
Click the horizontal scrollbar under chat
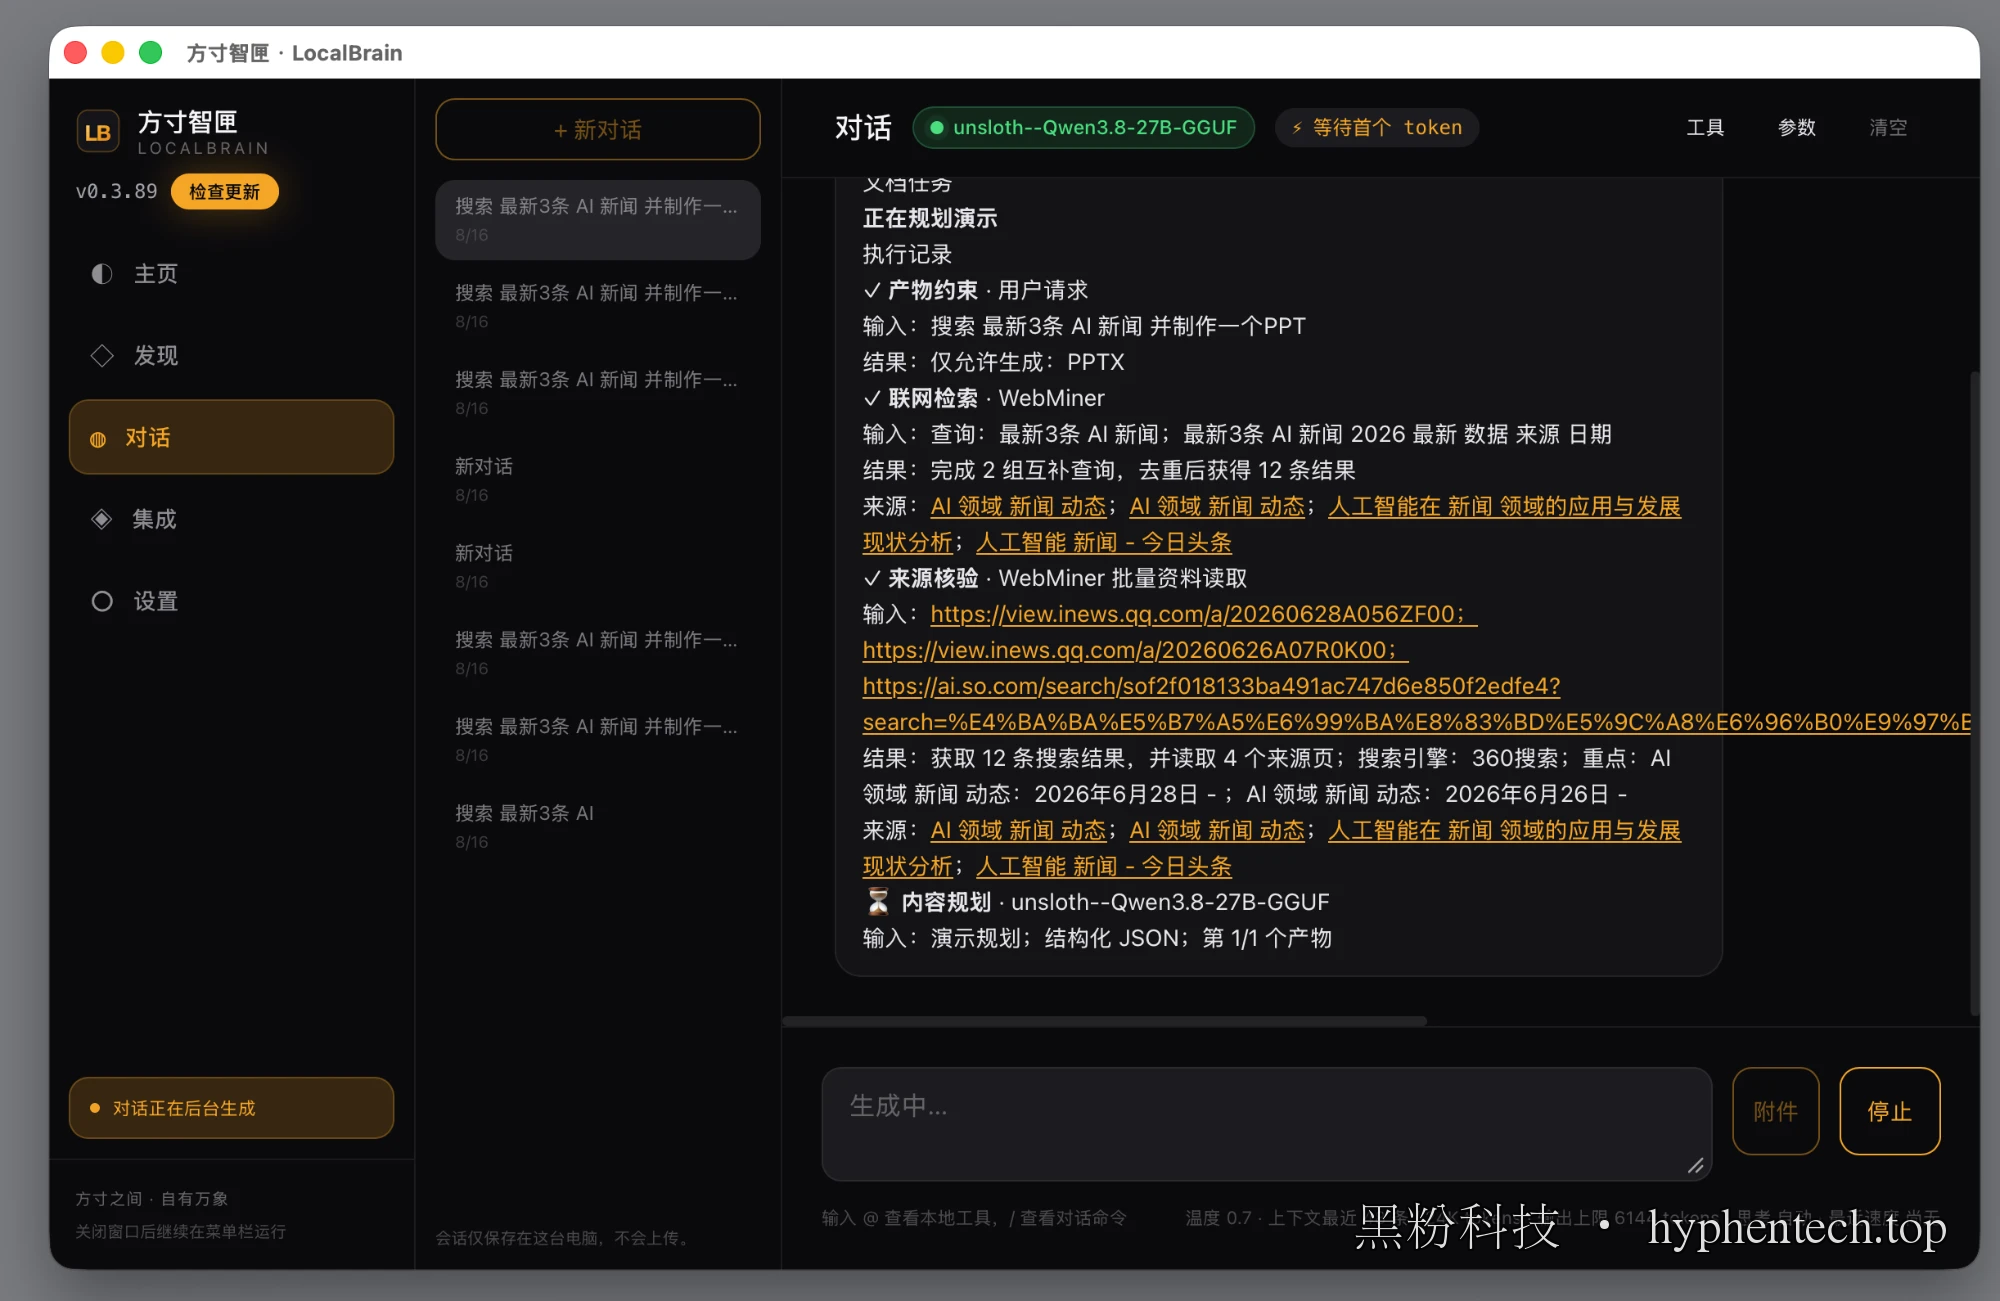(1104, 1021)
